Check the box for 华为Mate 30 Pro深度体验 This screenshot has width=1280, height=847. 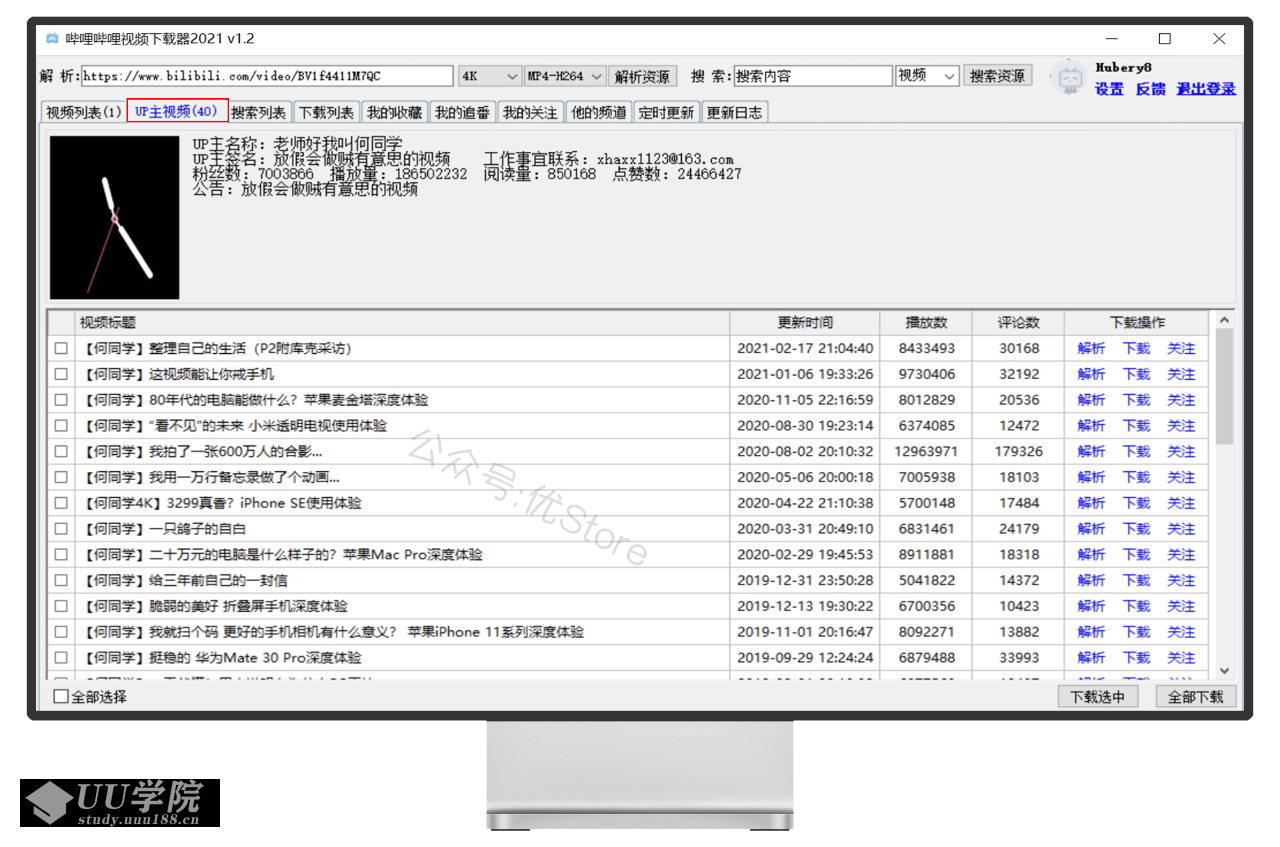(61, 658)
